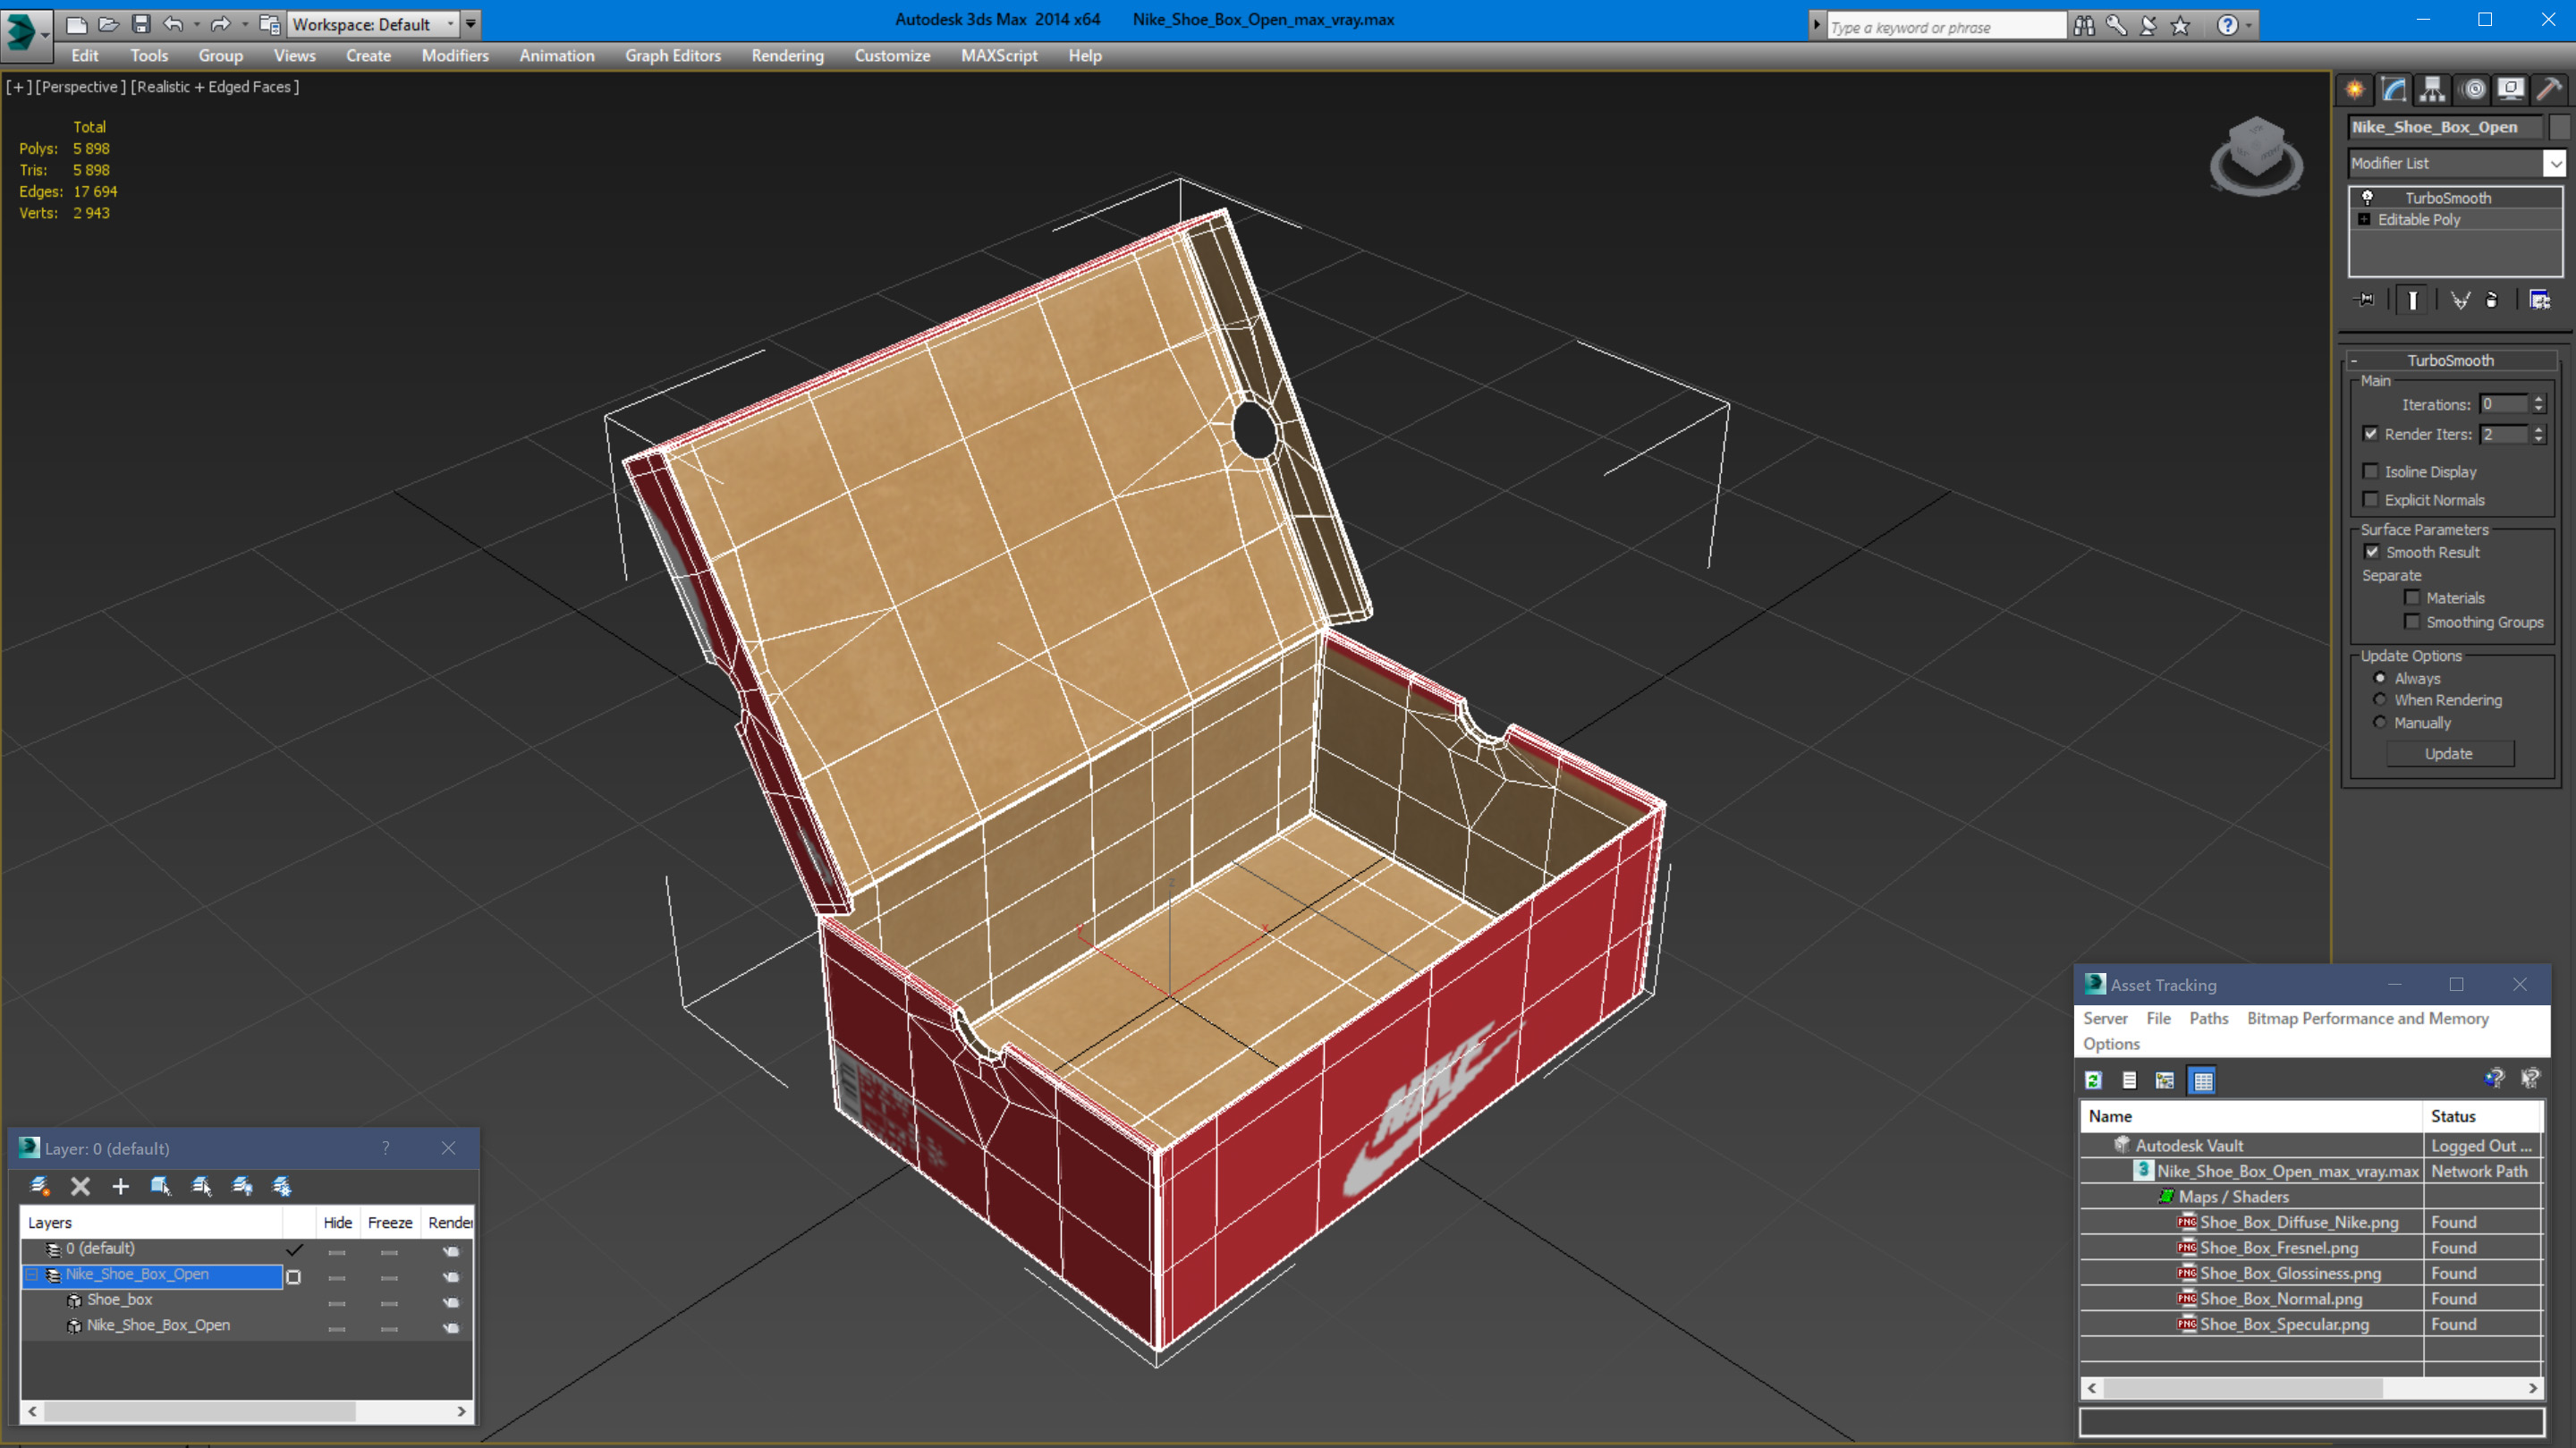
Task: Toggle Smooth Result checkbox
Action: coord(2371,552)
